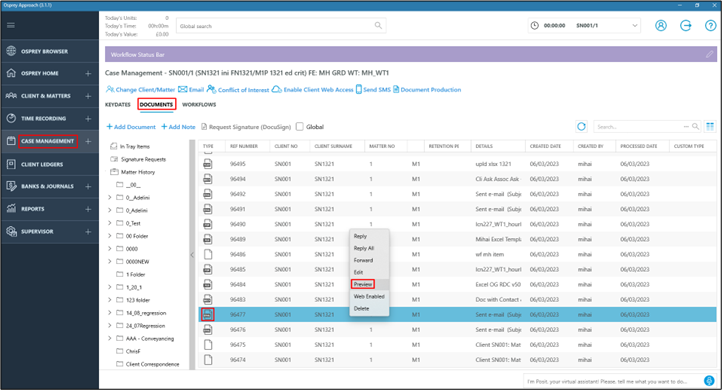Click the Email link
722x390 pixels.
[x=191, y=89]
